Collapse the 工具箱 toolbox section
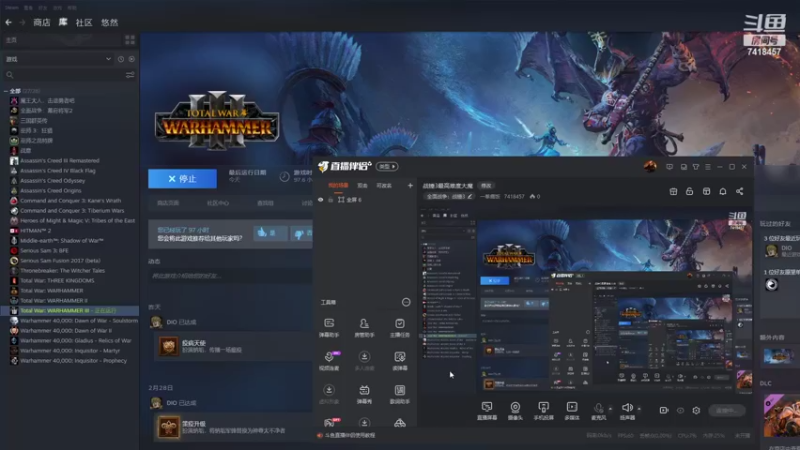 406,302
